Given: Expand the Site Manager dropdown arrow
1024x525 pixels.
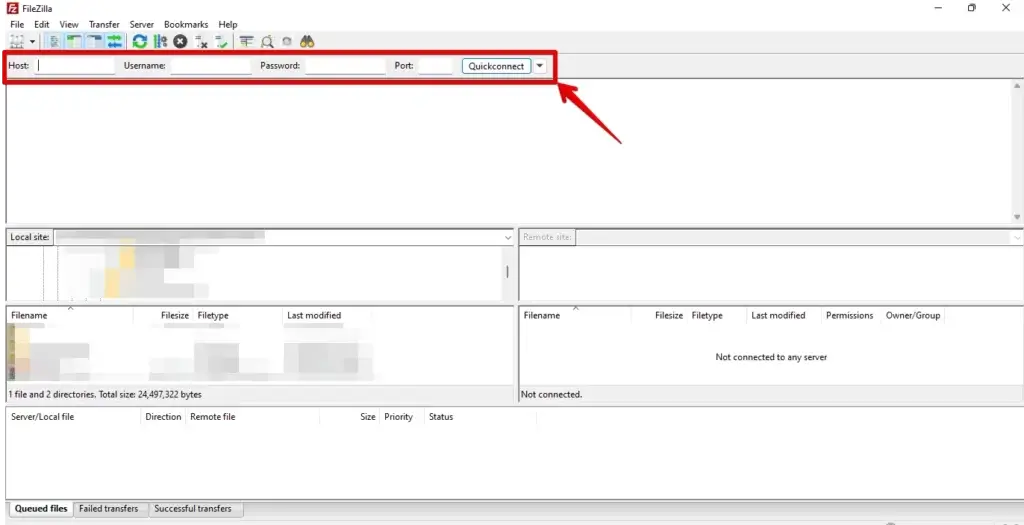Looking at the screenshot, I should 32,42.
